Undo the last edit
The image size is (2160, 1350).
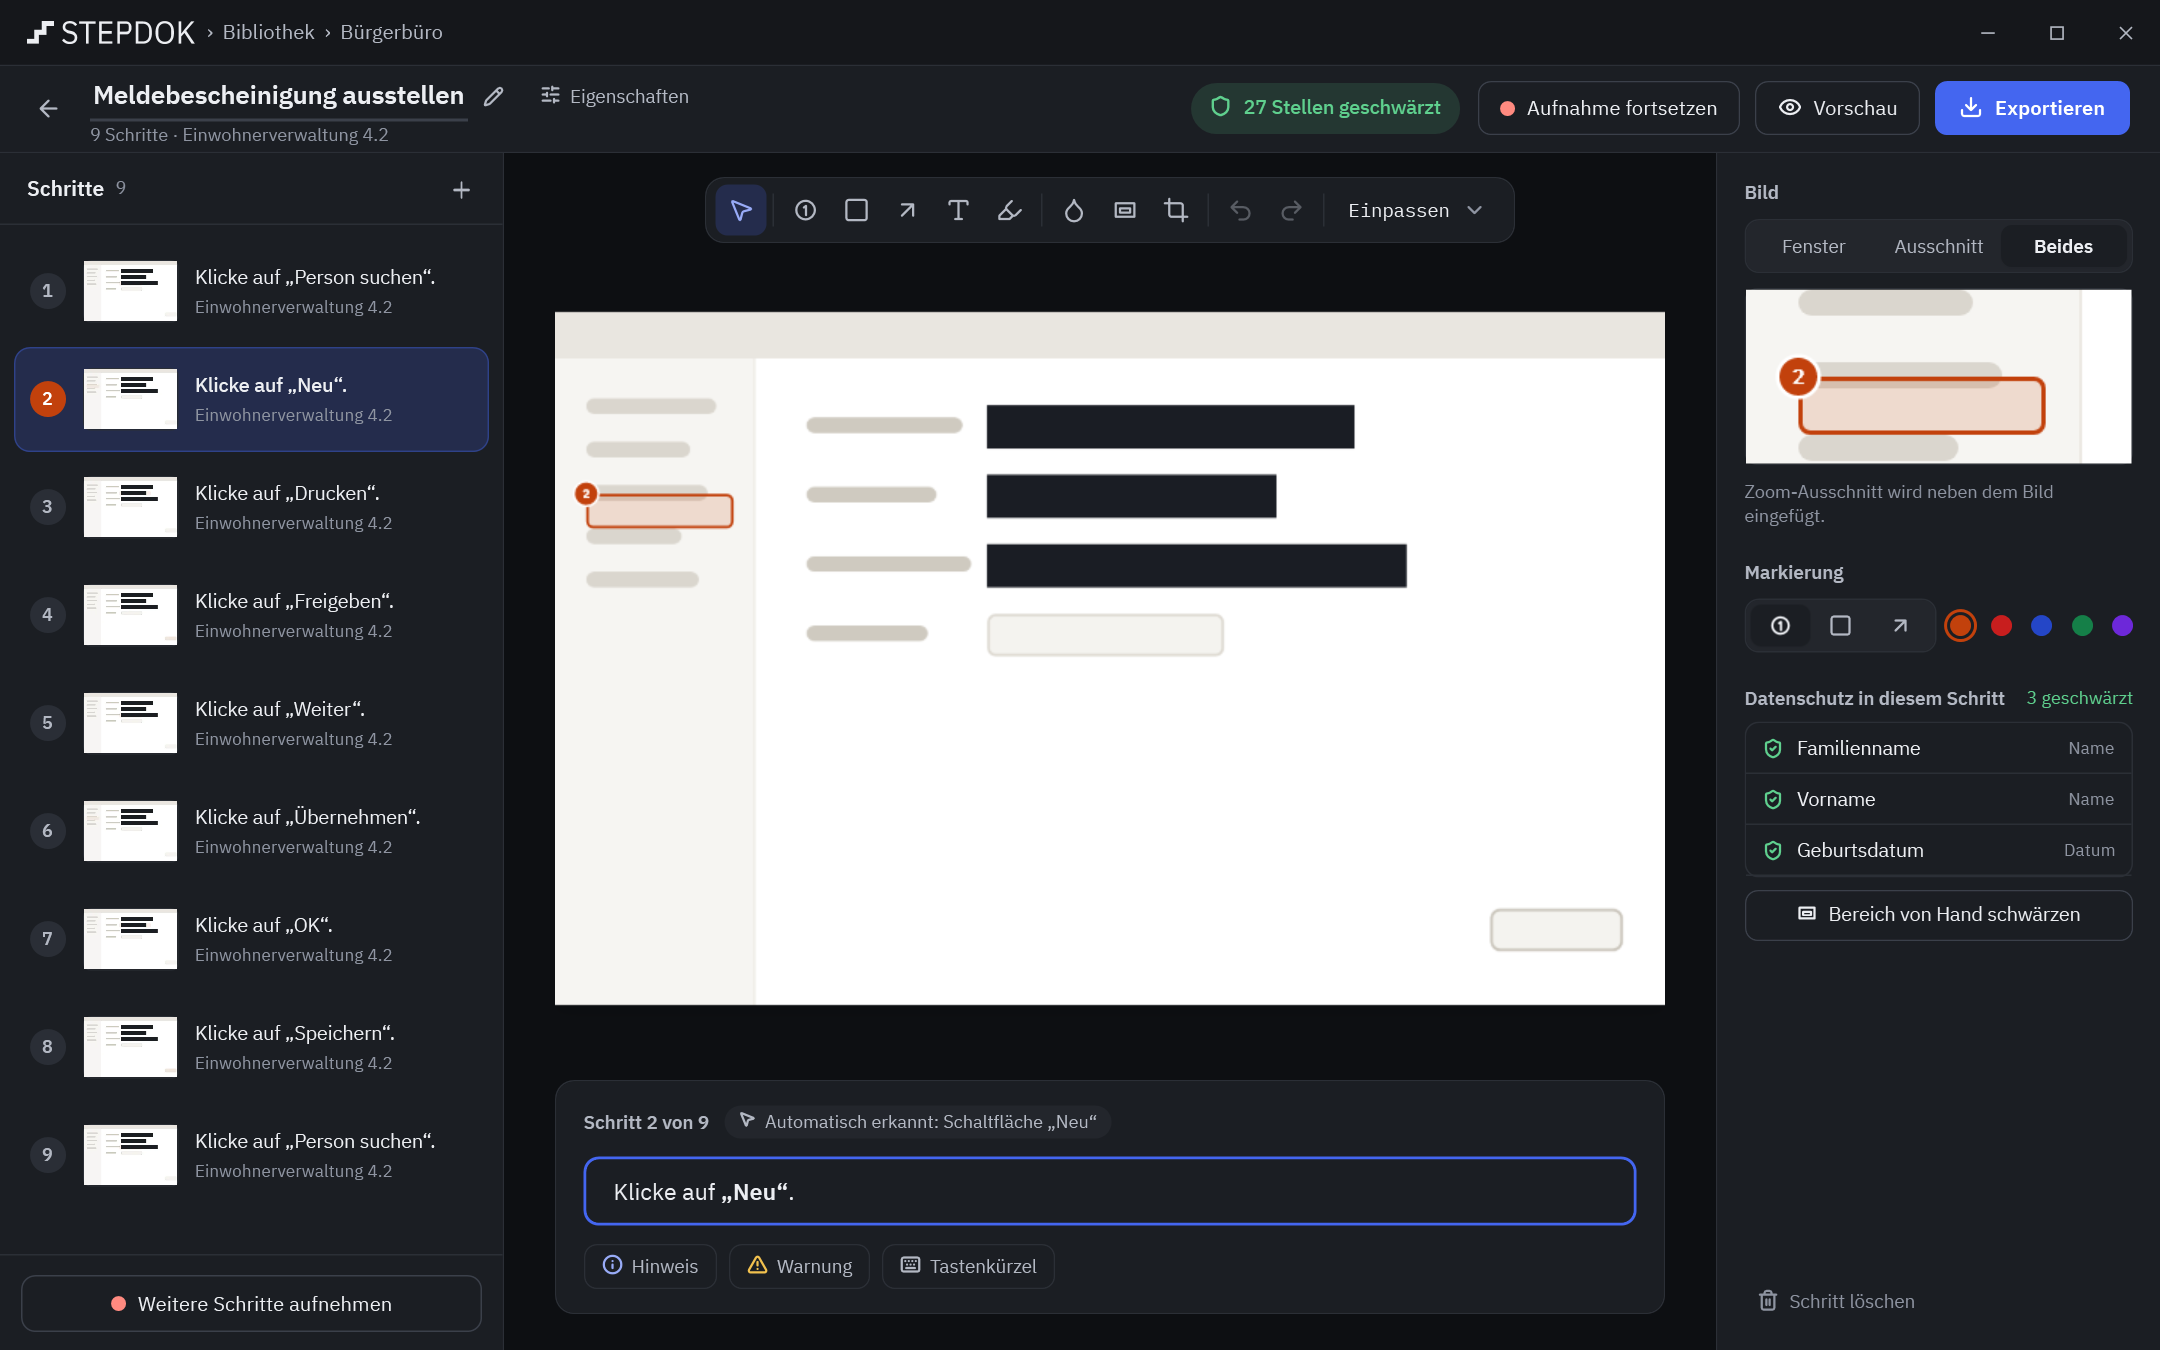click(1241, 210)
